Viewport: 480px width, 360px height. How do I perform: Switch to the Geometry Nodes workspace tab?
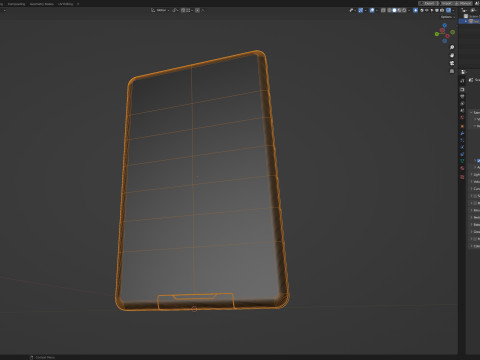point(42,4)
